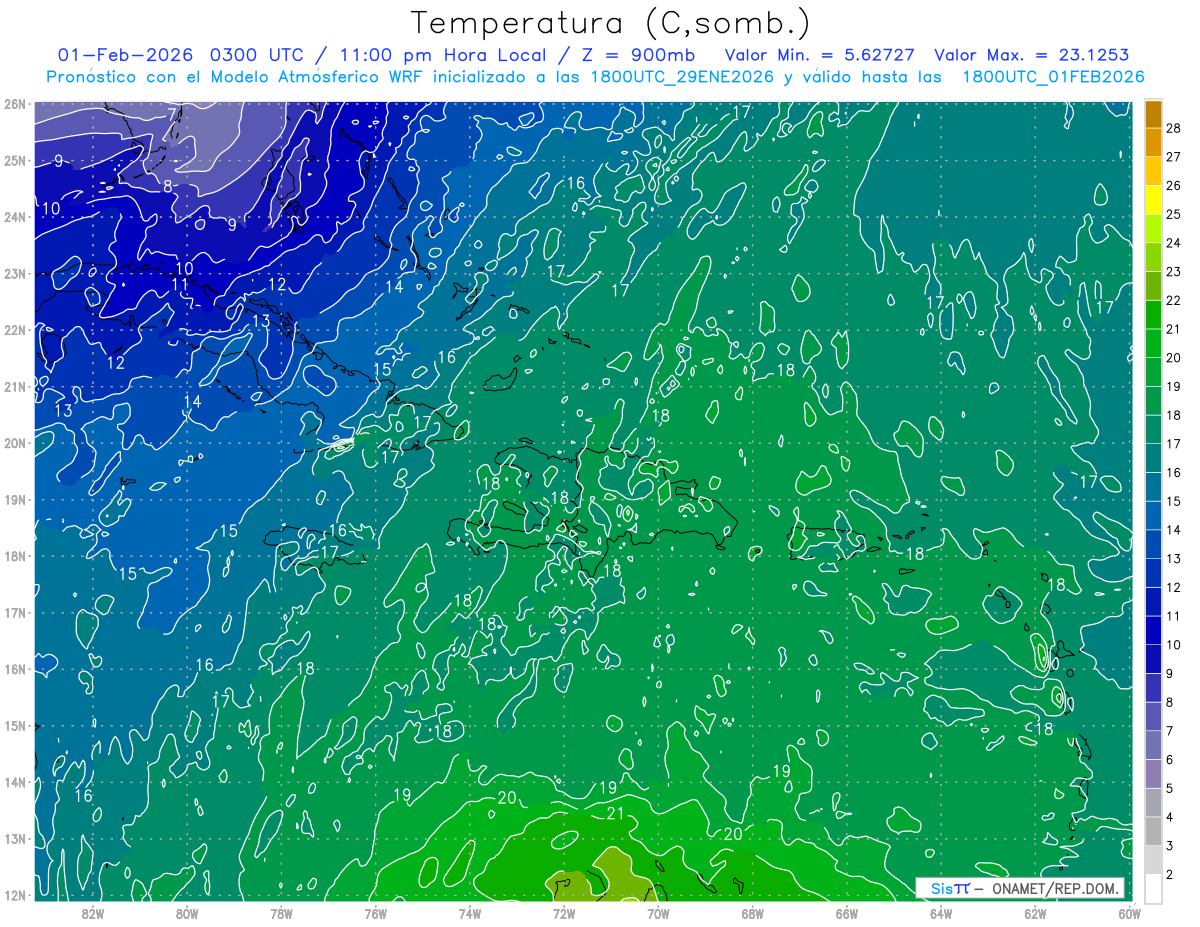Click the 21N latitude axis label

(14, 387)
